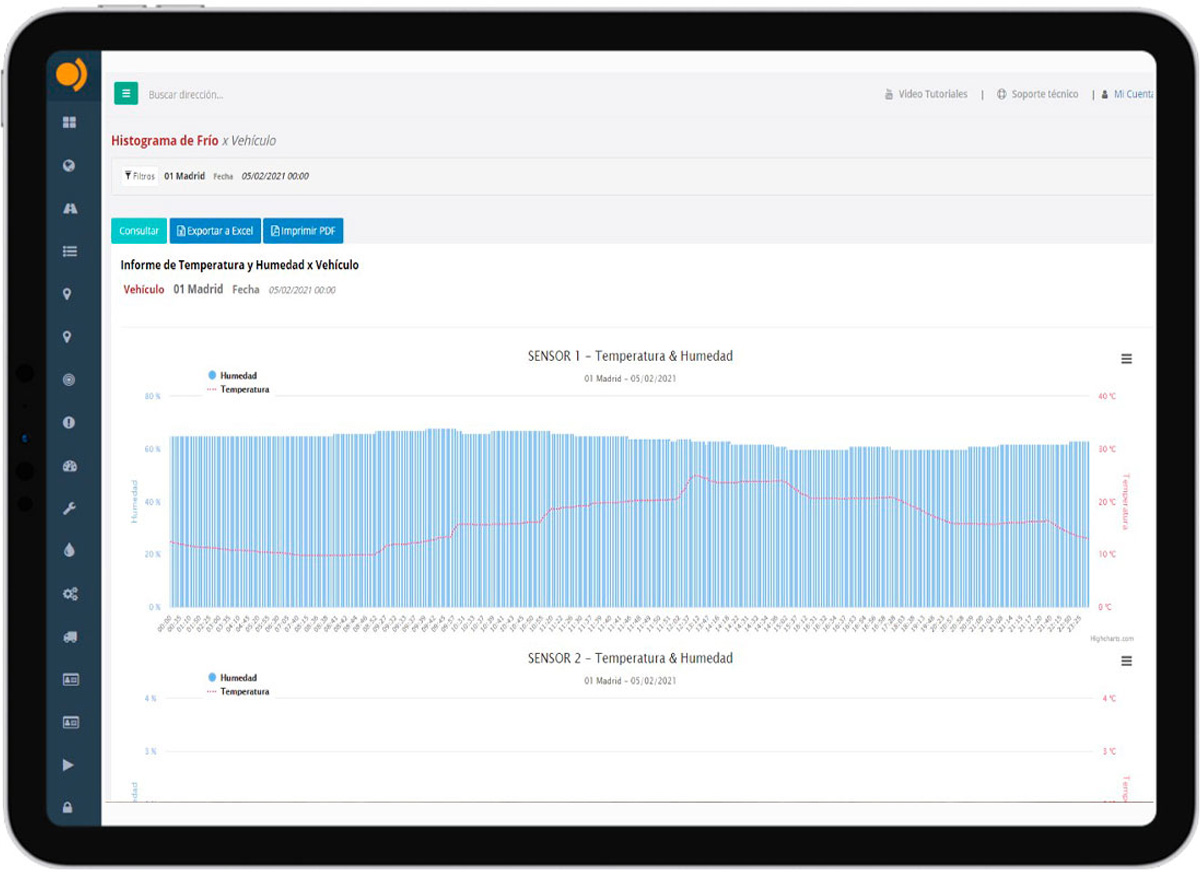The height and width of the screenshot is (872, 1200).
Task: Open the dashboard grid icon in sidebar
Action: point(69,123)
